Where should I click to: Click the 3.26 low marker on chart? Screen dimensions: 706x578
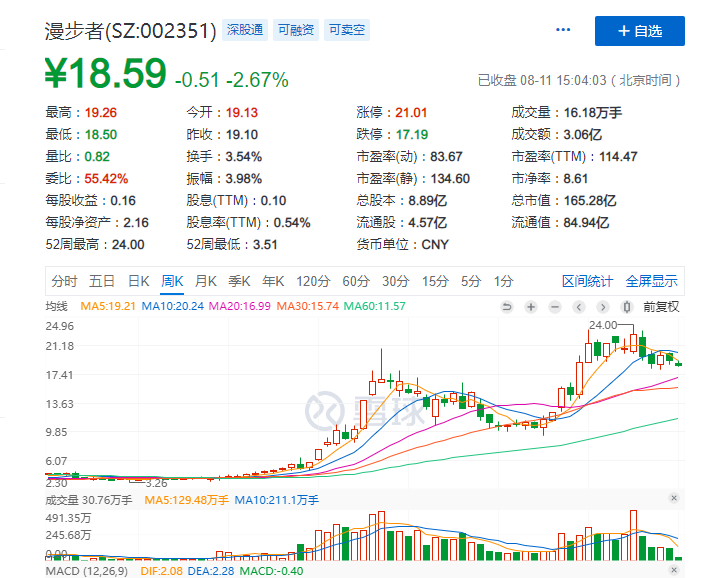pos(156,484)
